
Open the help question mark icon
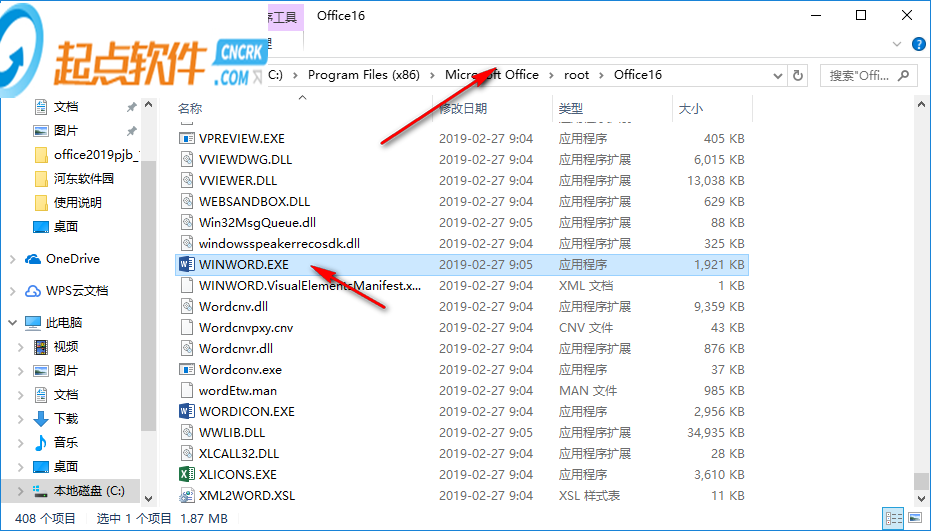coord(919,44)
